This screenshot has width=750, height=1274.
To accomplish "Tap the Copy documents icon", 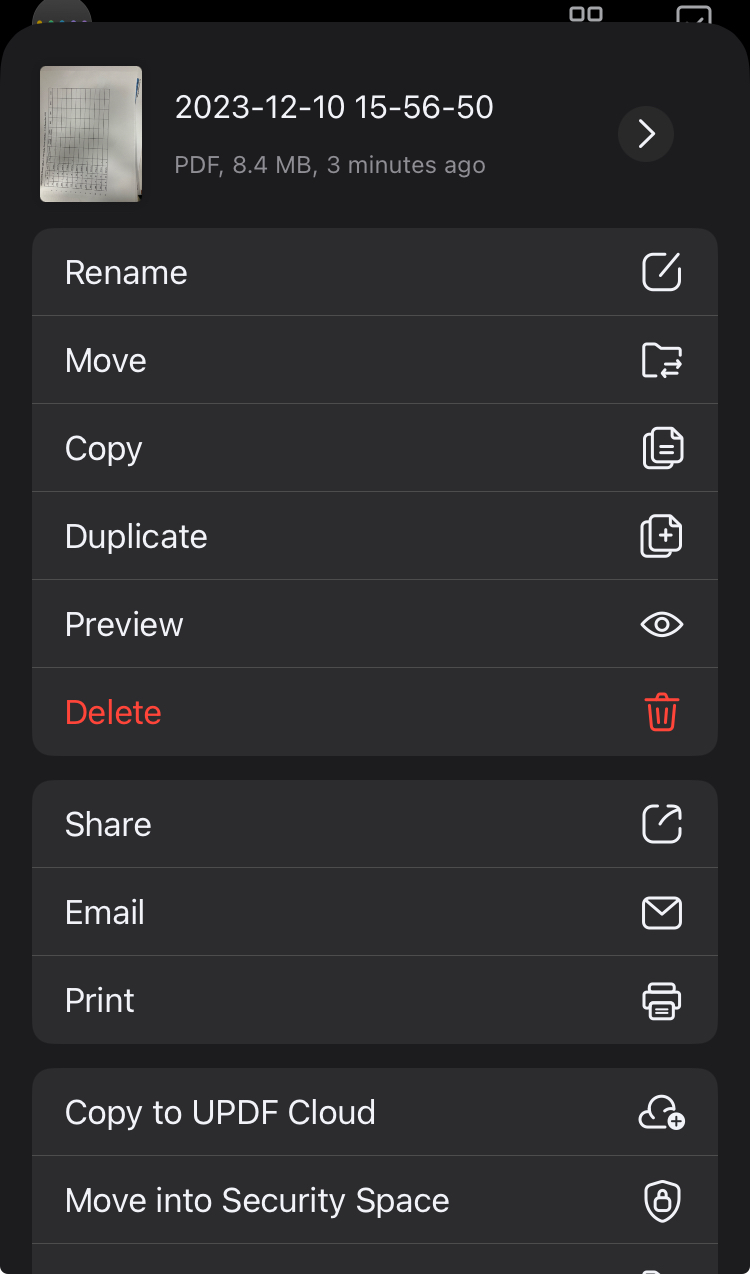I will 661,448.
